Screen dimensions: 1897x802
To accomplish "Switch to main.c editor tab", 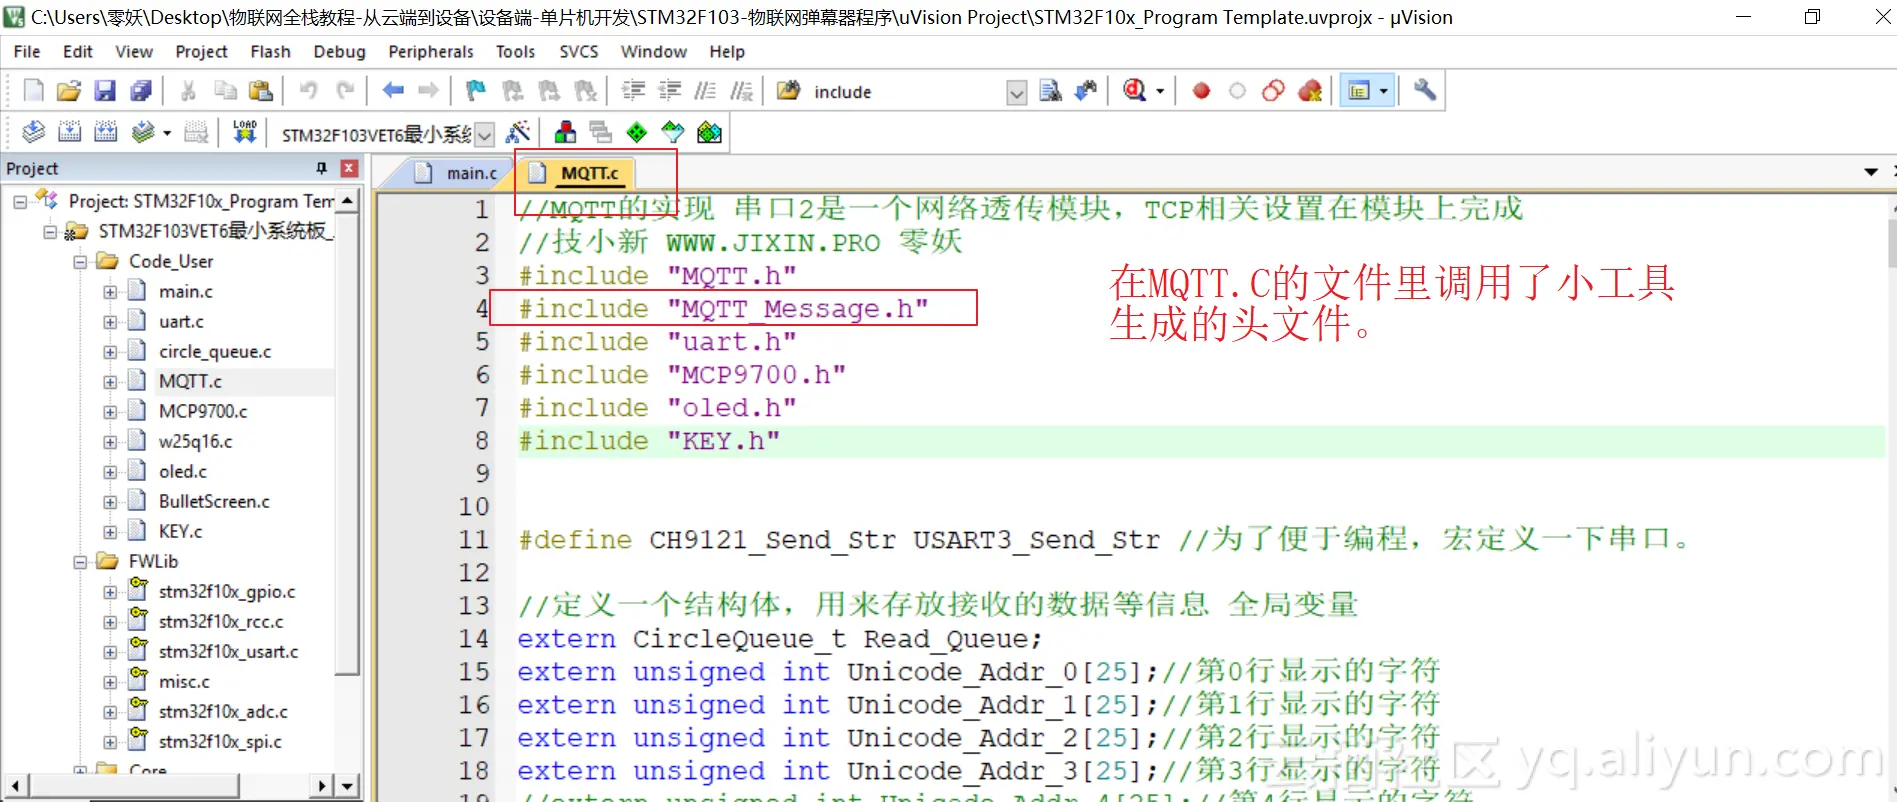I will 458,173.
